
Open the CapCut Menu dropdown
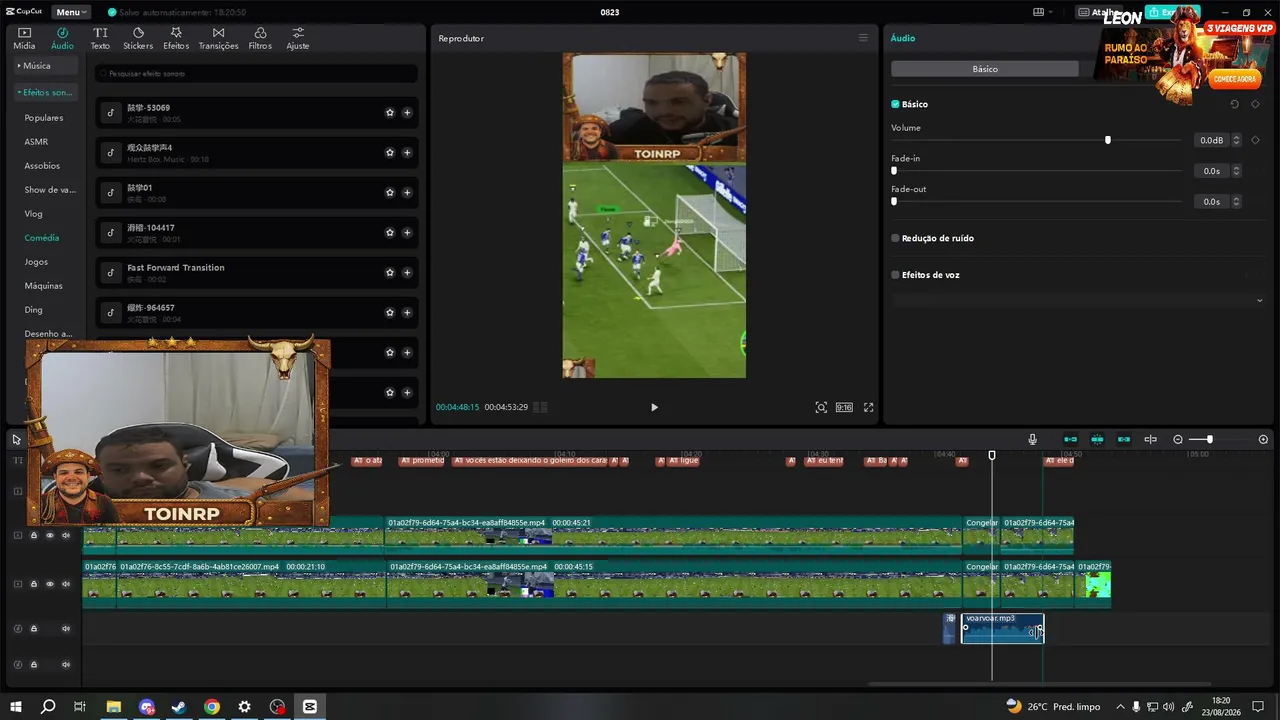(x=71, y=12)
